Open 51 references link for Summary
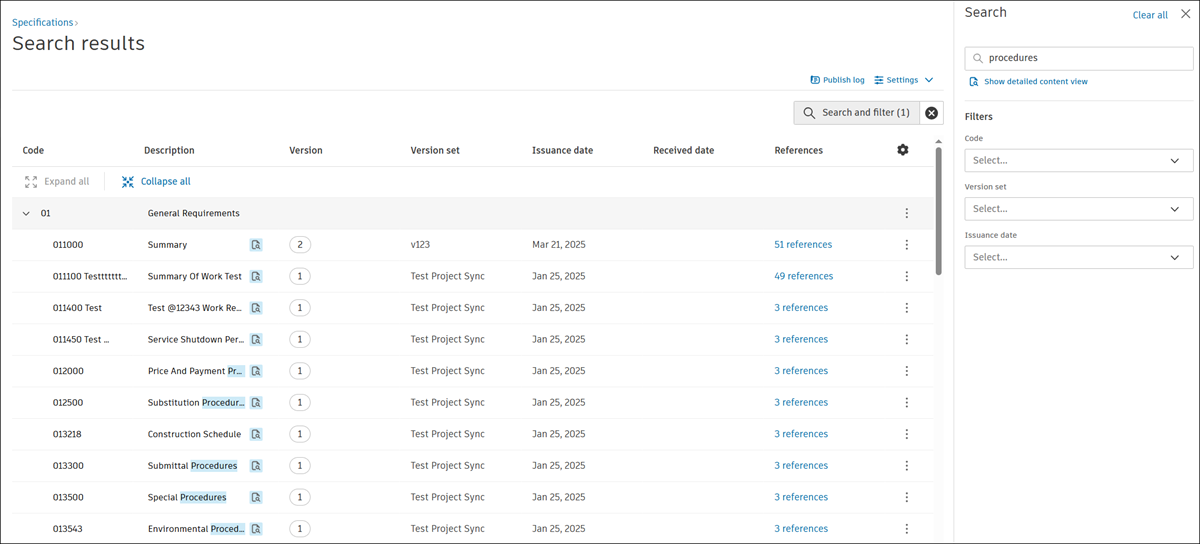This screenshot has width=1200, height=544. (x=803, y=245)
